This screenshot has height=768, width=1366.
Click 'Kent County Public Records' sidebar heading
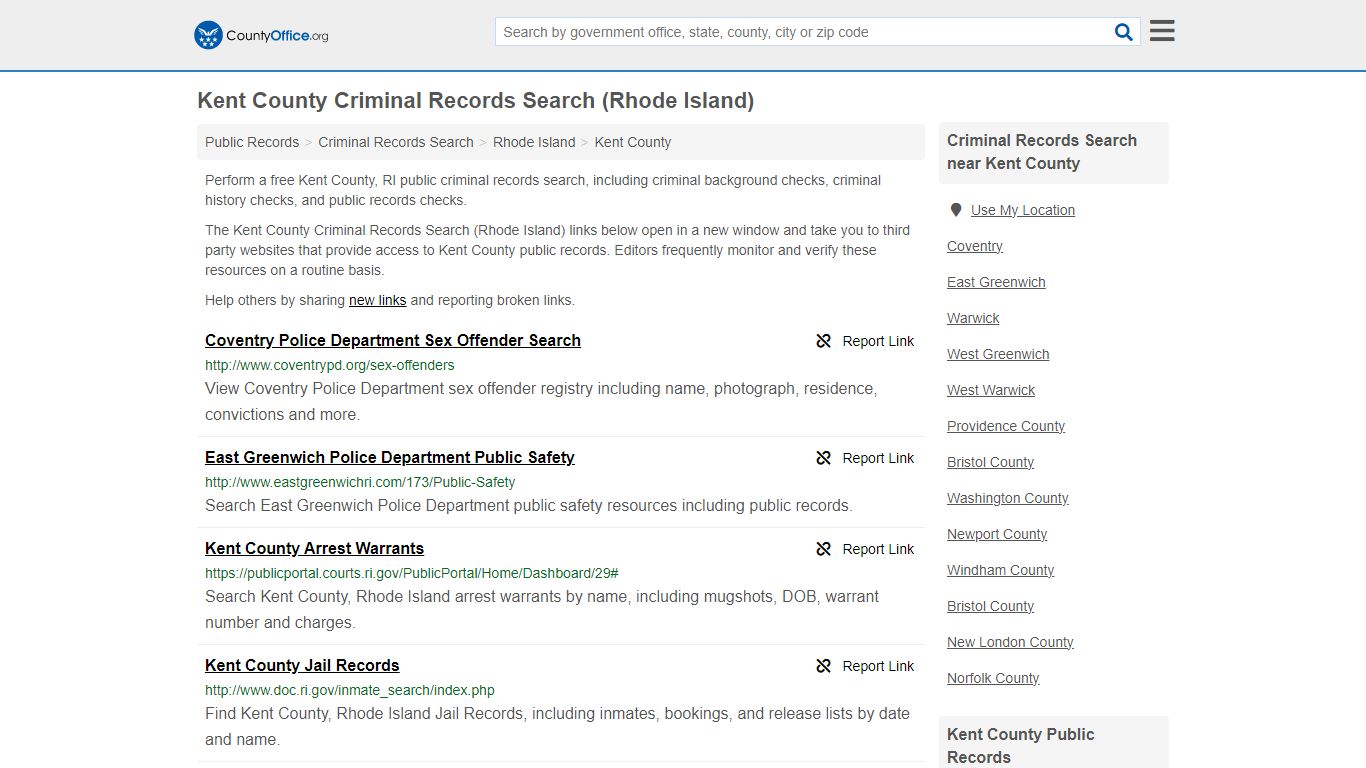click(x=1021, y=745)
